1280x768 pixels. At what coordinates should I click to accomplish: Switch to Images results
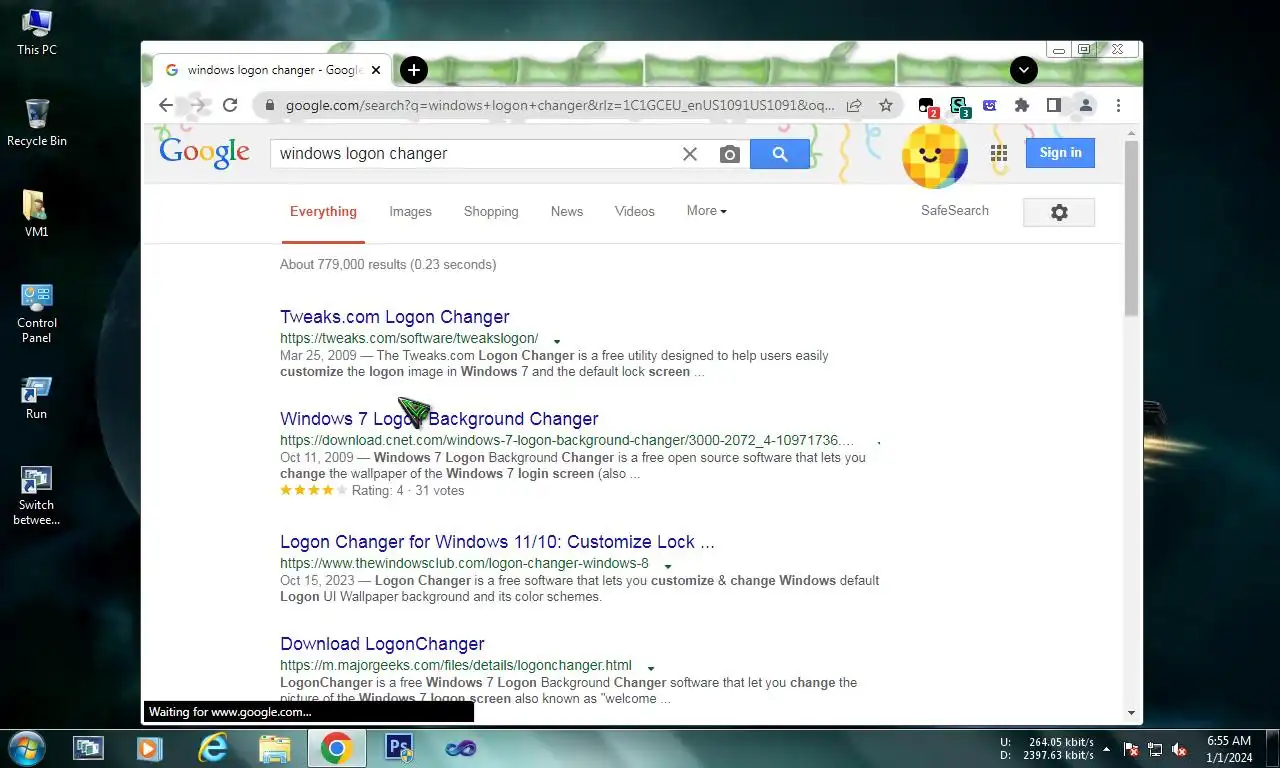coord(410,211)
